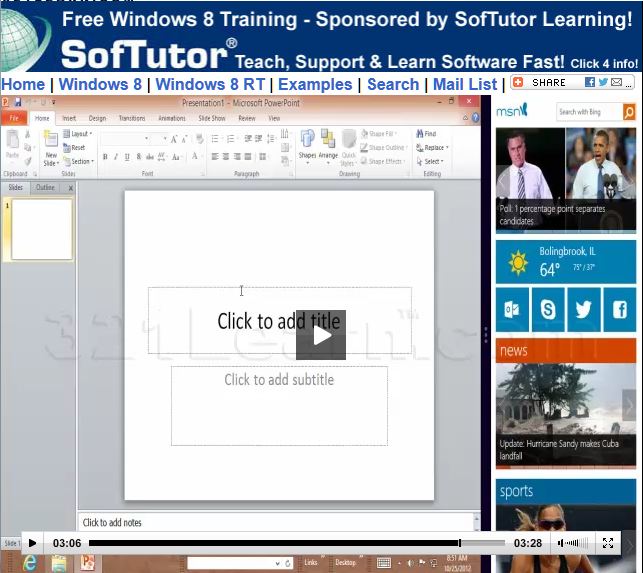The width and height of the screenshot is (643, 573).
Task: Open the Shapes gallery
Action: (307, 146)
